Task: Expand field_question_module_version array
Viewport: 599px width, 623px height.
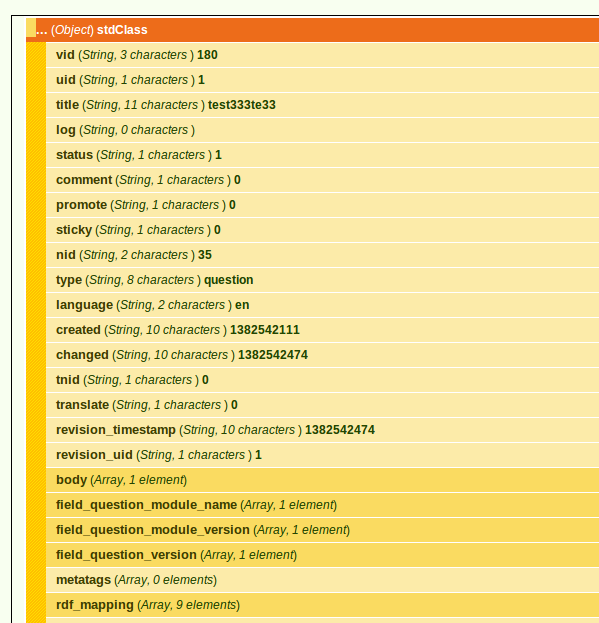Action: coord(323,530)
